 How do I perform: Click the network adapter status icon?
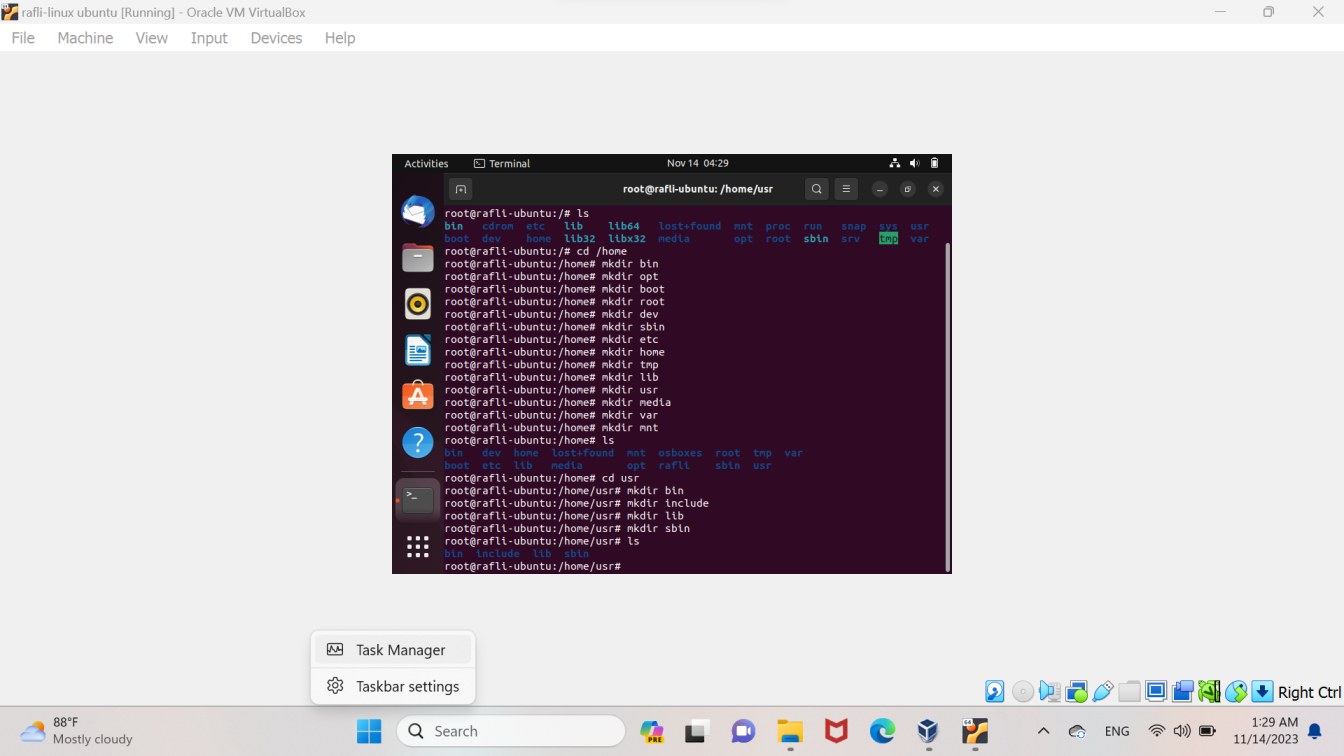point(1076,691)
